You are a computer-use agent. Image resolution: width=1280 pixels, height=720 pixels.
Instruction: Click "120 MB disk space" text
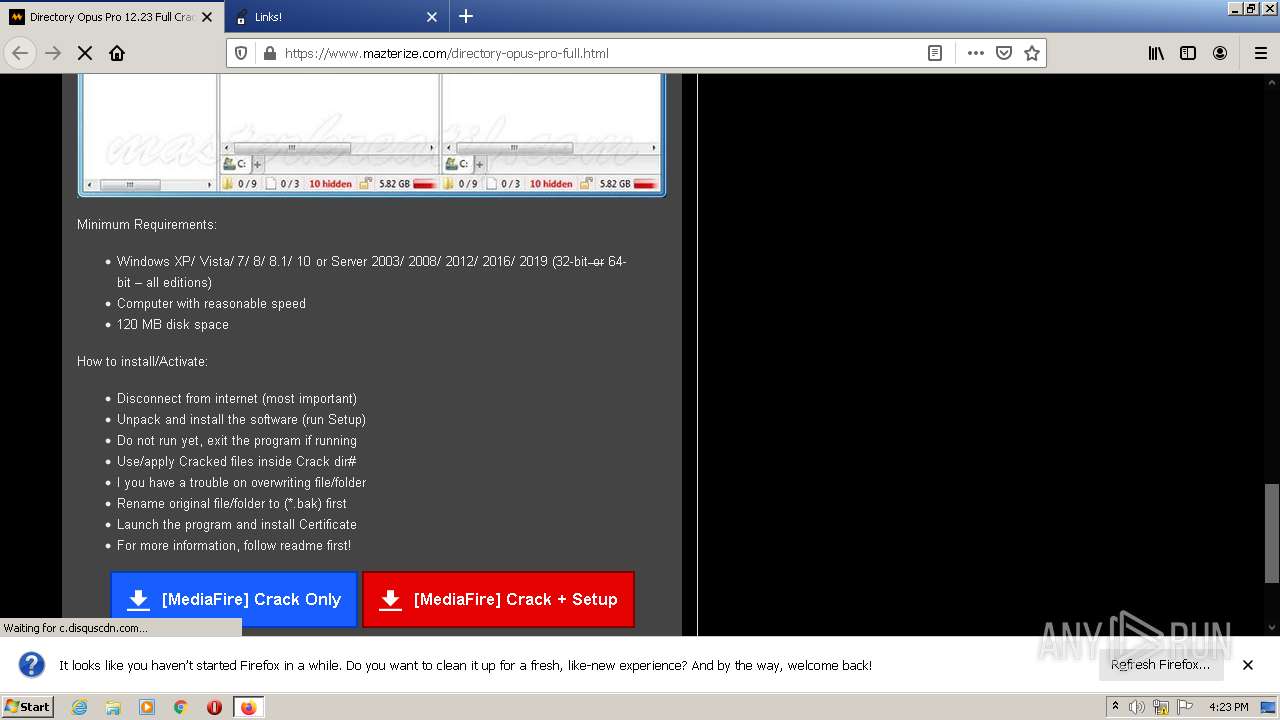(x=173, y=324)
